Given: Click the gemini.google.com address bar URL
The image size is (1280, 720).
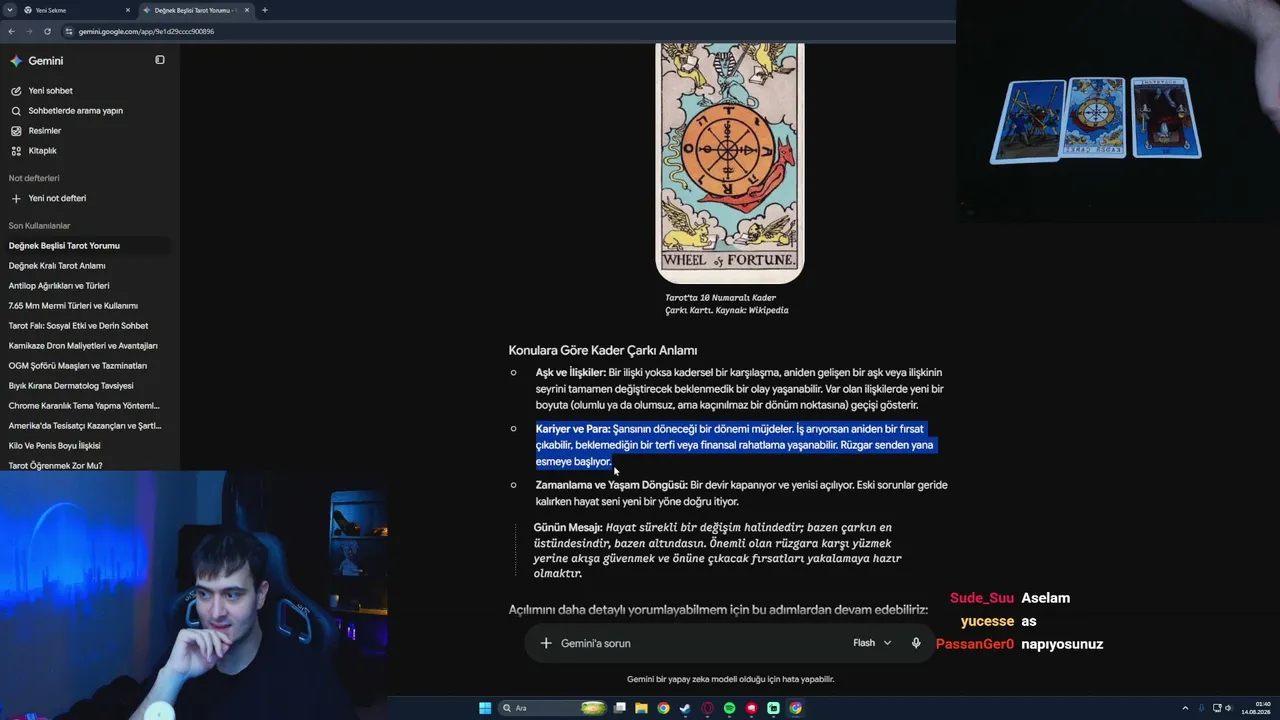Looking at the screenshot, I should pos(147,31).
